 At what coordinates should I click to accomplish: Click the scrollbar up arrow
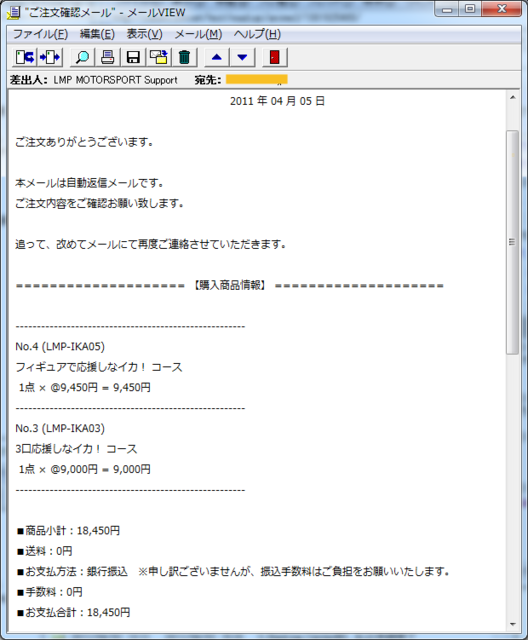pos(512,98)
